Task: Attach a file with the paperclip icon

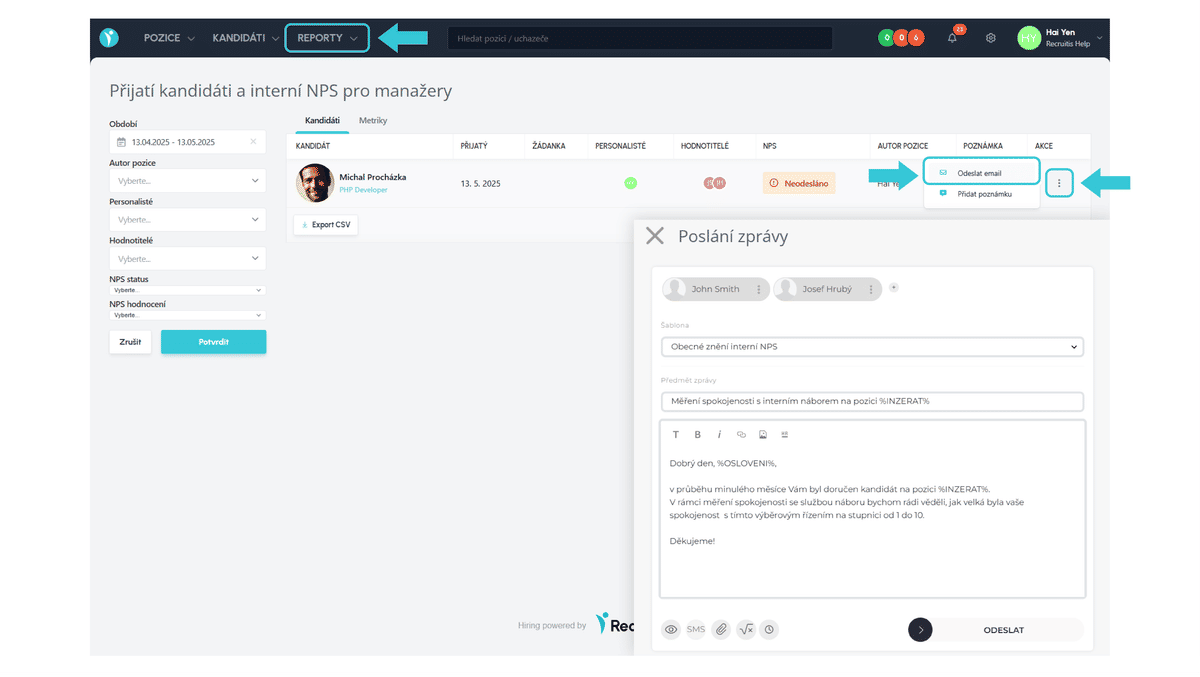Action: pos(720,630)
